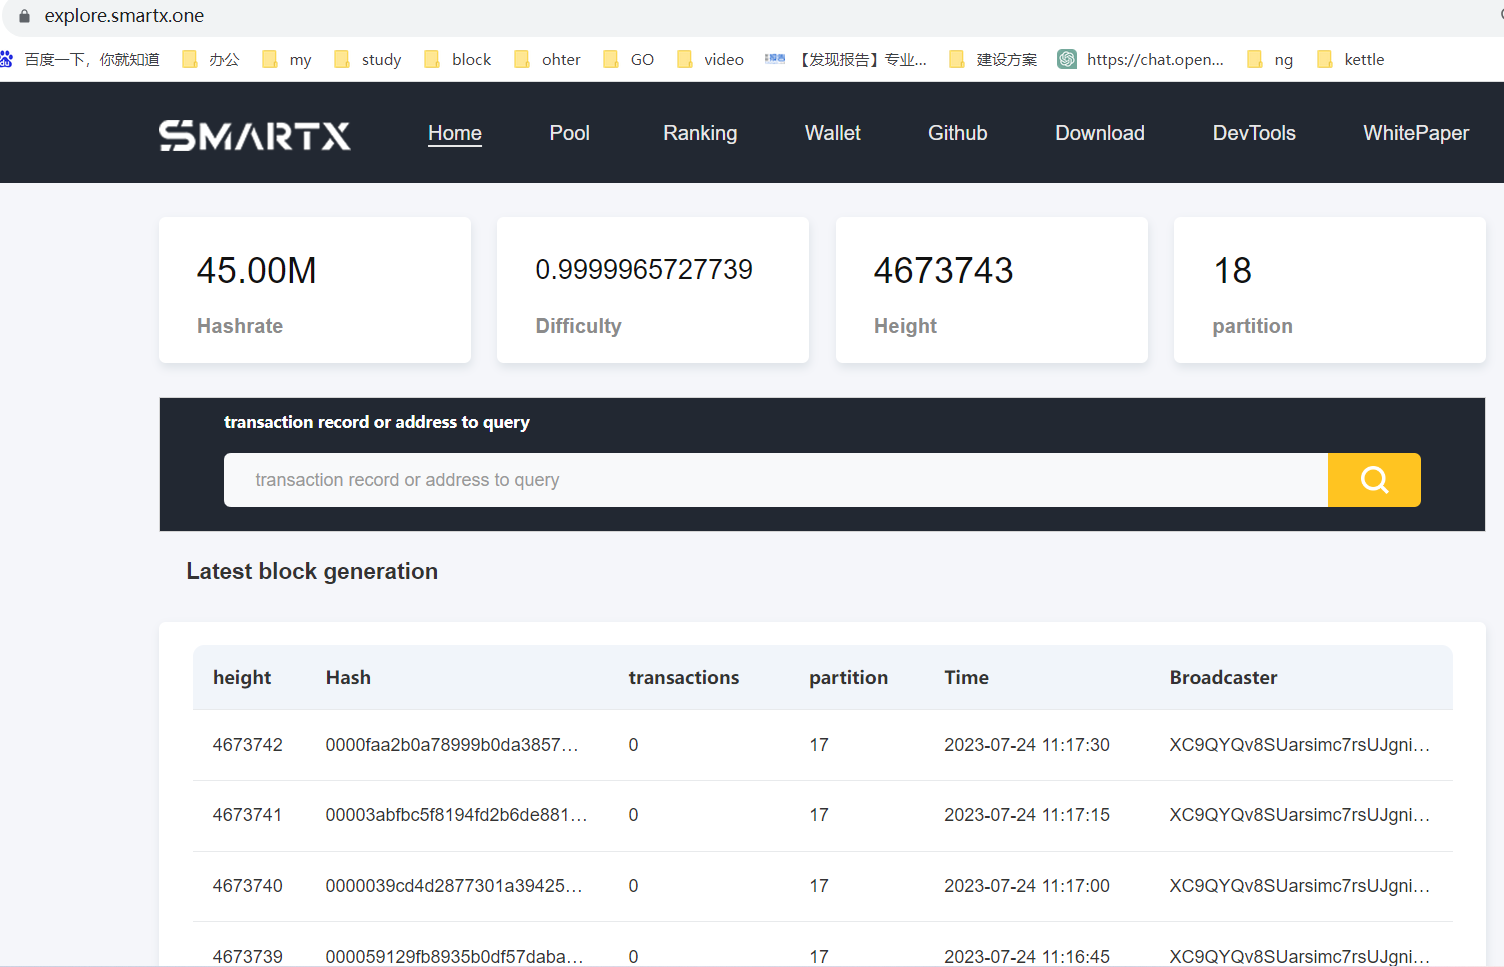Screen dimensions: 1504x967
Task: Open the 办公 bookmark folder
Action: tap(211, 60)
